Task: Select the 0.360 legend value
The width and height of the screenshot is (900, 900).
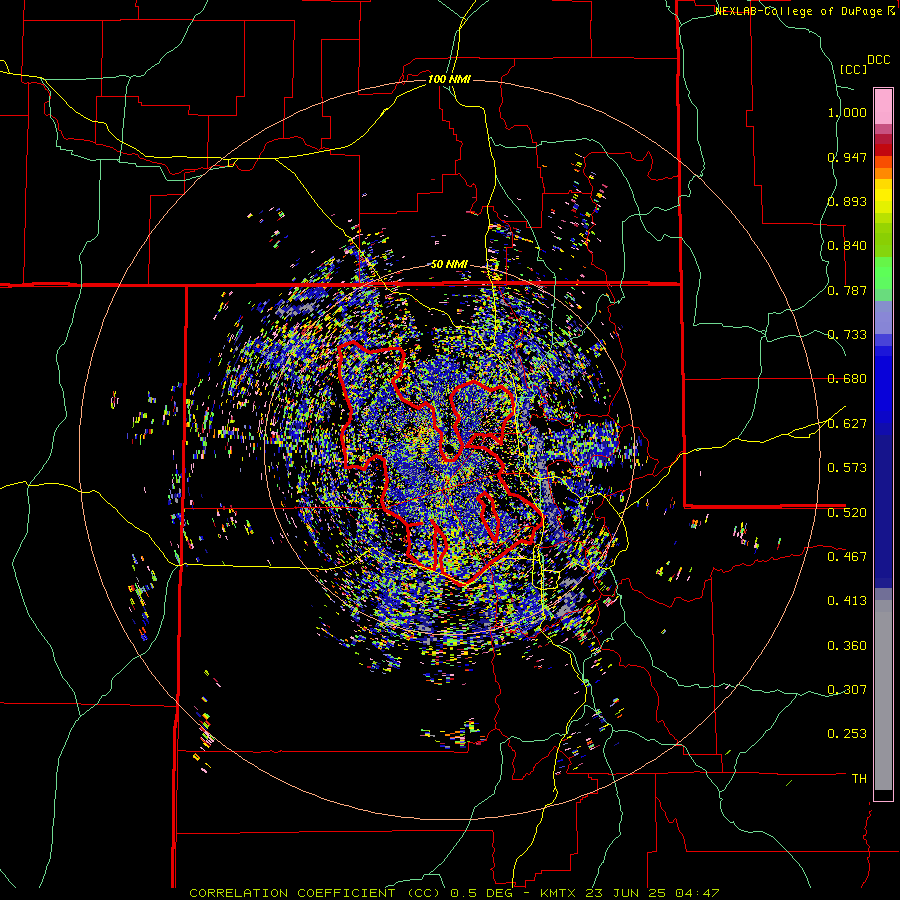Action: pos(847,646)
